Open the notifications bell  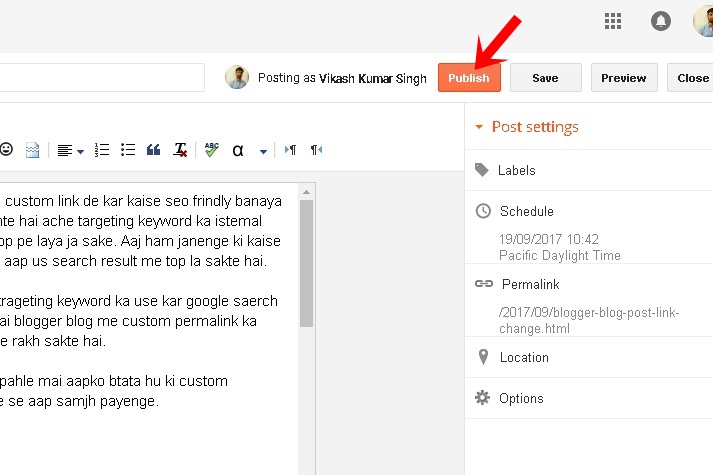click(660, 21)
